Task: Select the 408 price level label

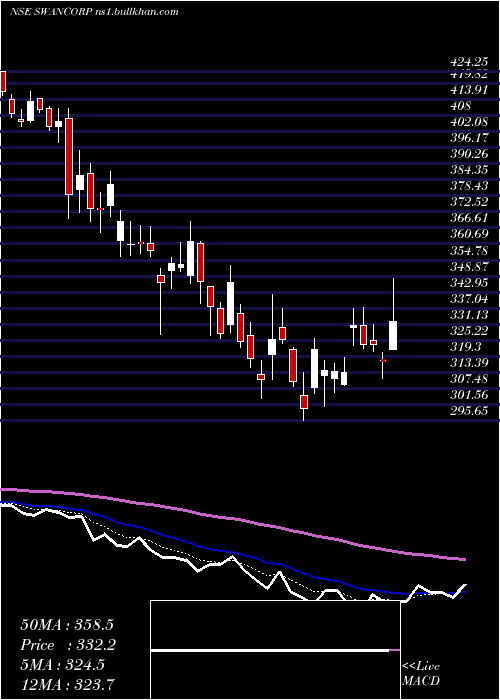Action: 461,106
